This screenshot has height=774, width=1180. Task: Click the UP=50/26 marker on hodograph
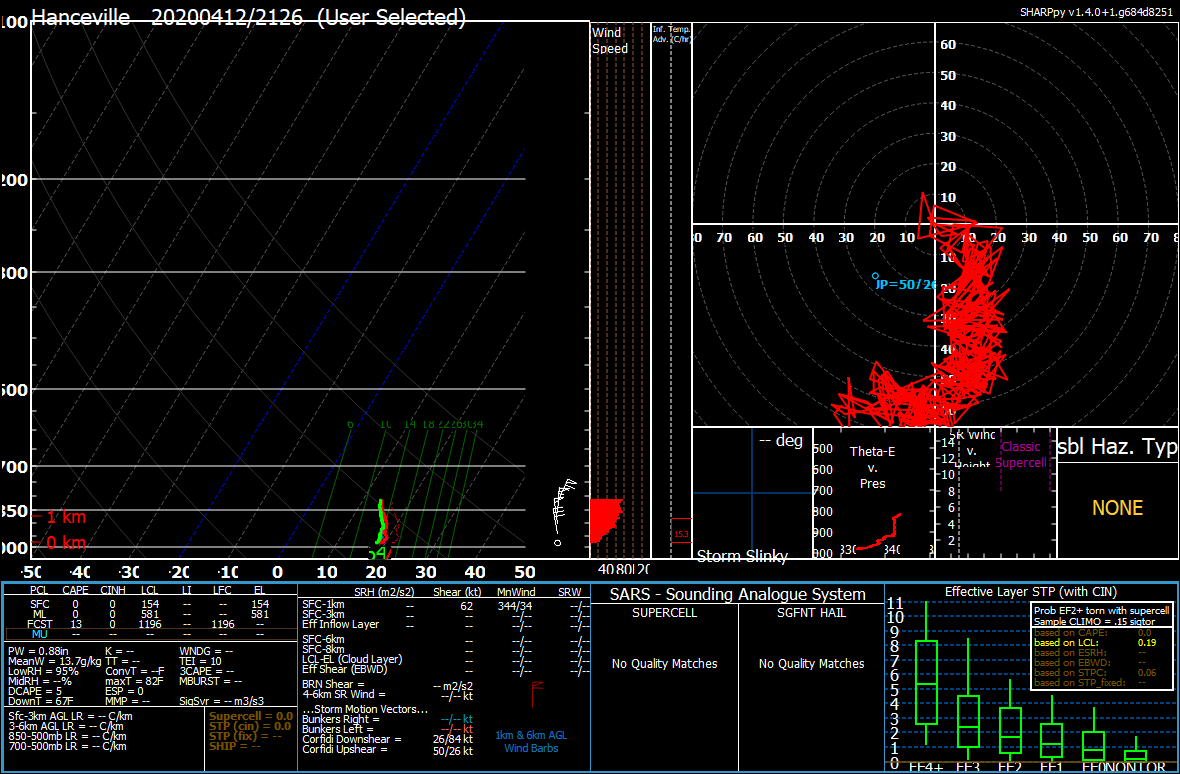[x=905, y=283]
